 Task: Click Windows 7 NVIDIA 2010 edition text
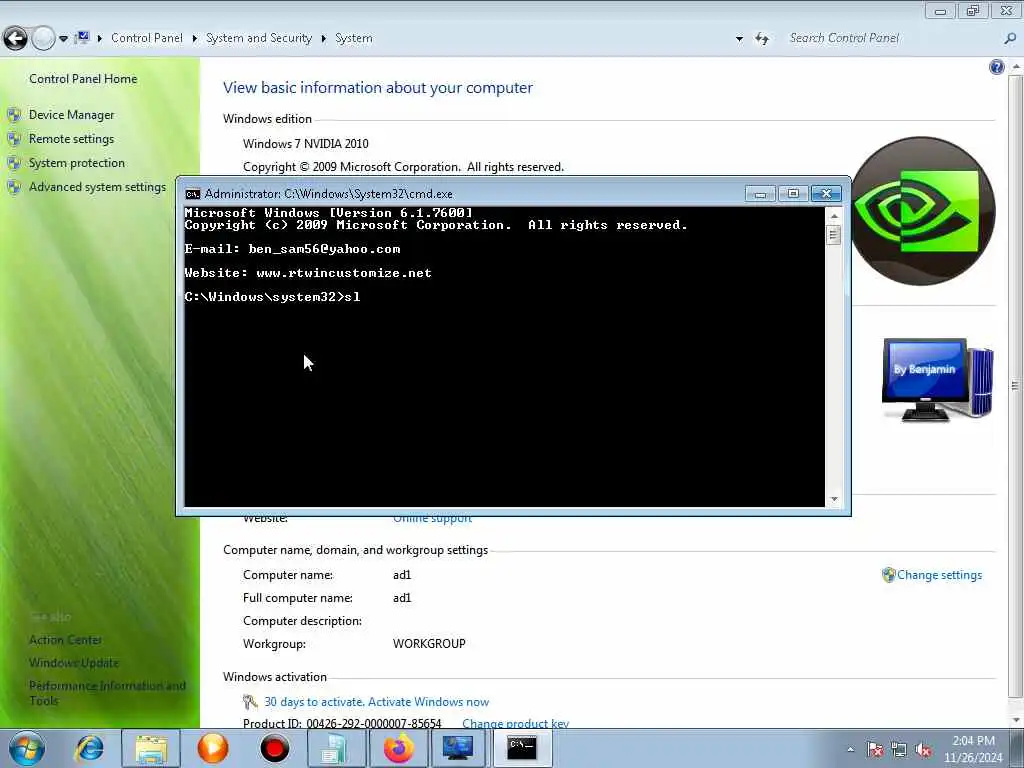306,144
